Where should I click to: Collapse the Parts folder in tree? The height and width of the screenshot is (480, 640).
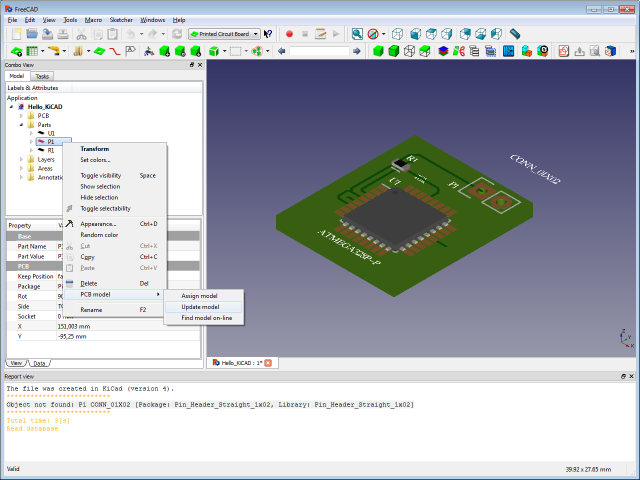pos(21,125)
